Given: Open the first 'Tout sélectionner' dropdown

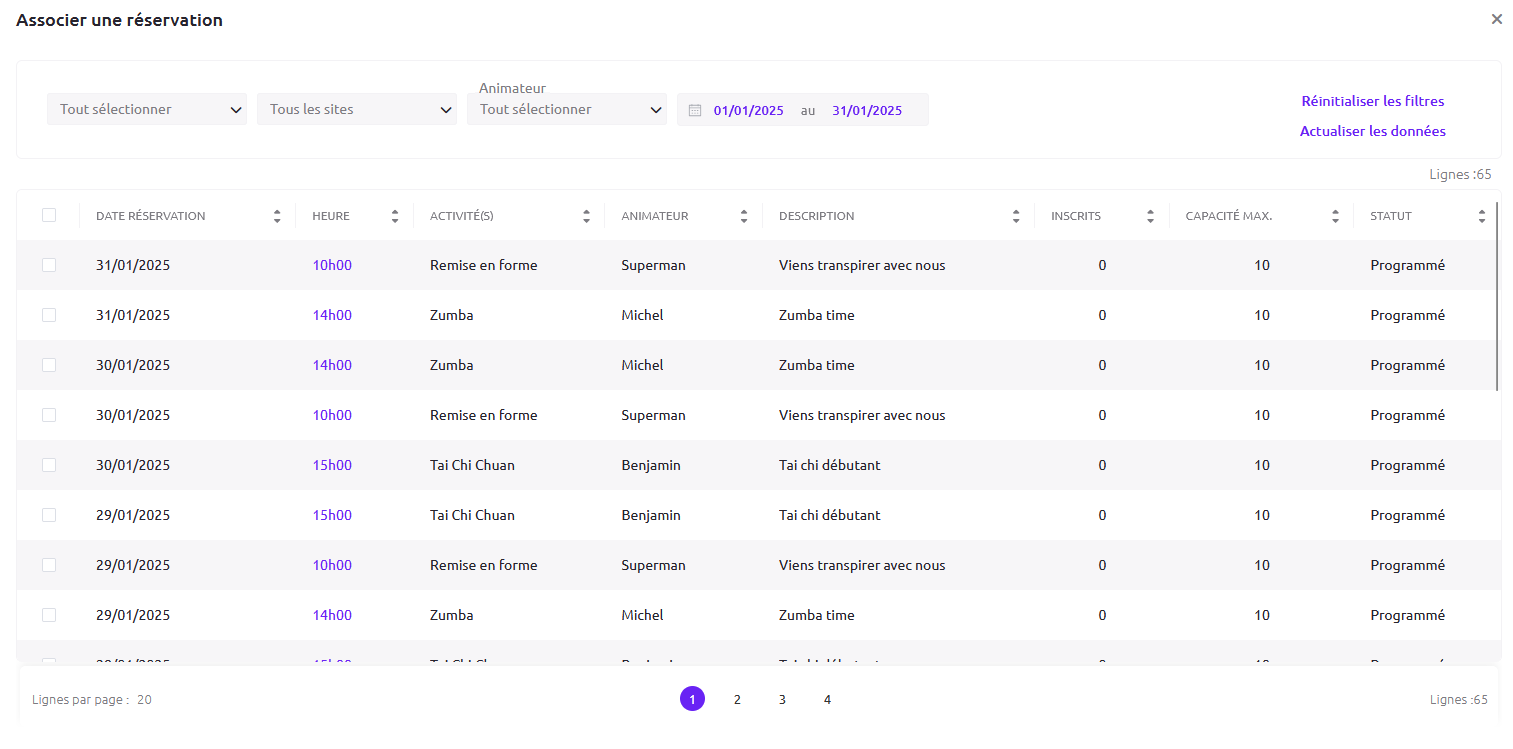Looking at the screenshot, I should [x=147, y=109].
